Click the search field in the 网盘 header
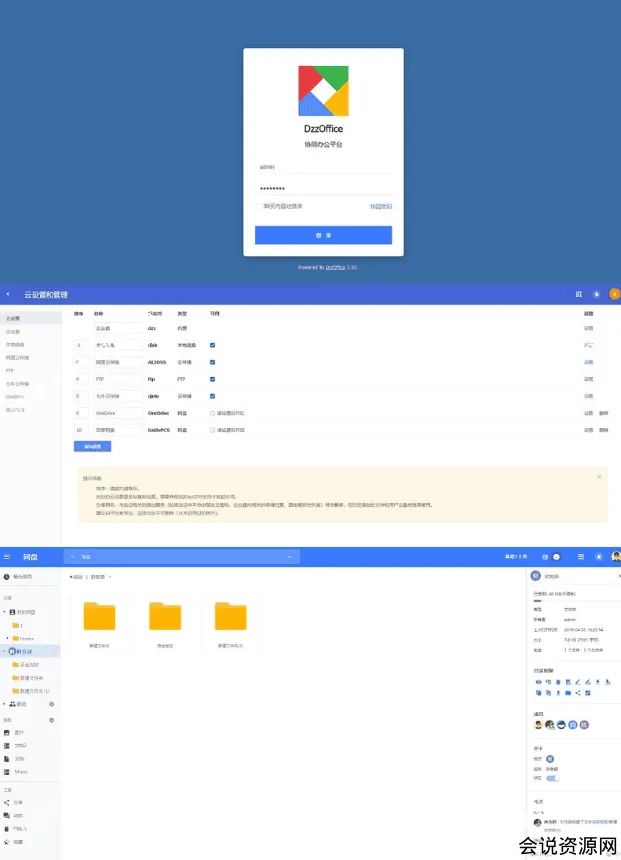This screenshot has height=860, width=621. [x=182, y=557]
